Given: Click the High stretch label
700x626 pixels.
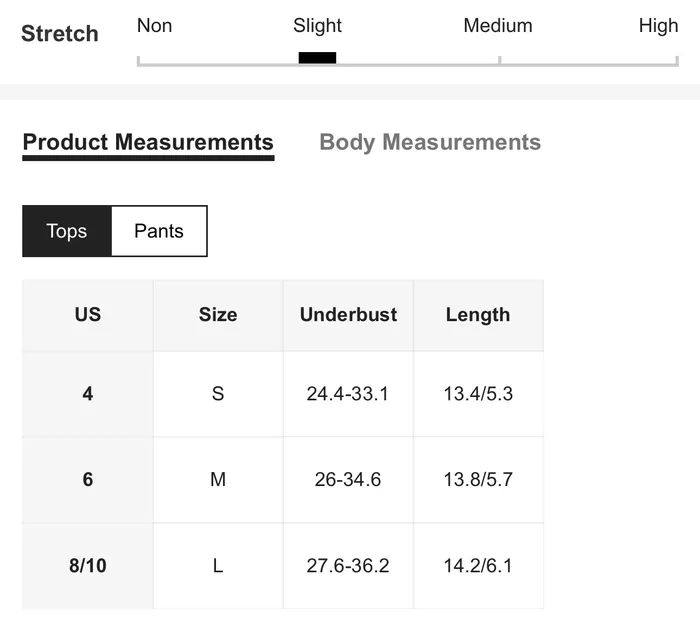Looking at the screenshot, I should coord(658,25).
